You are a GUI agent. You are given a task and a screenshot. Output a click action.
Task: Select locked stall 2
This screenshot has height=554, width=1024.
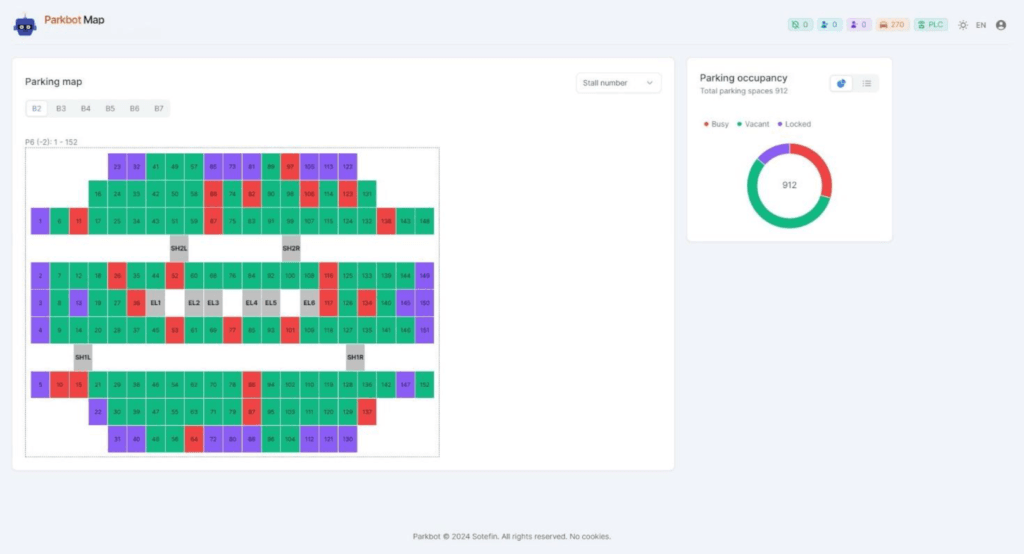[x=40, y=276]
